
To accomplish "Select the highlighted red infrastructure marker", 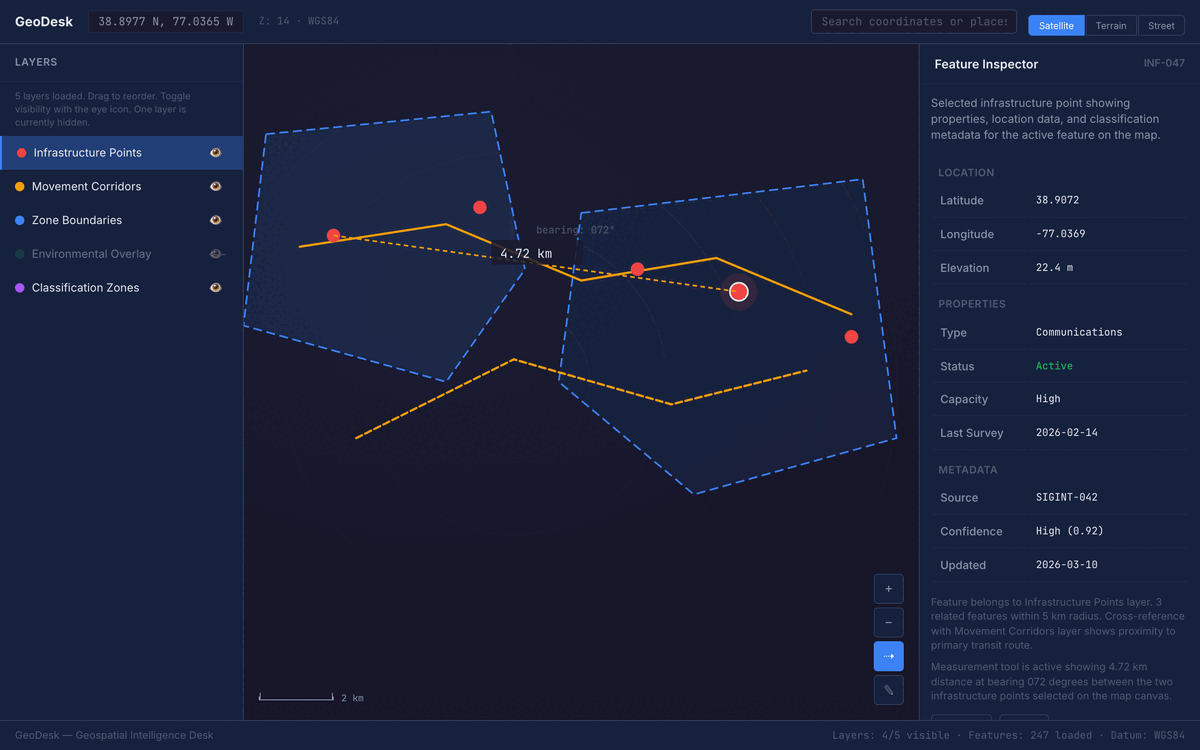I will tap(738, 291).
